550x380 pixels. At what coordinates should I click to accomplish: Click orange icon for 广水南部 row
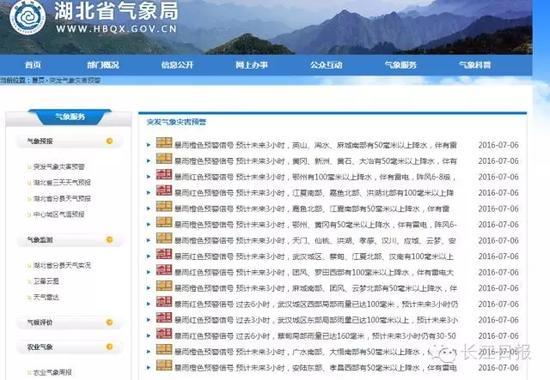164,349
